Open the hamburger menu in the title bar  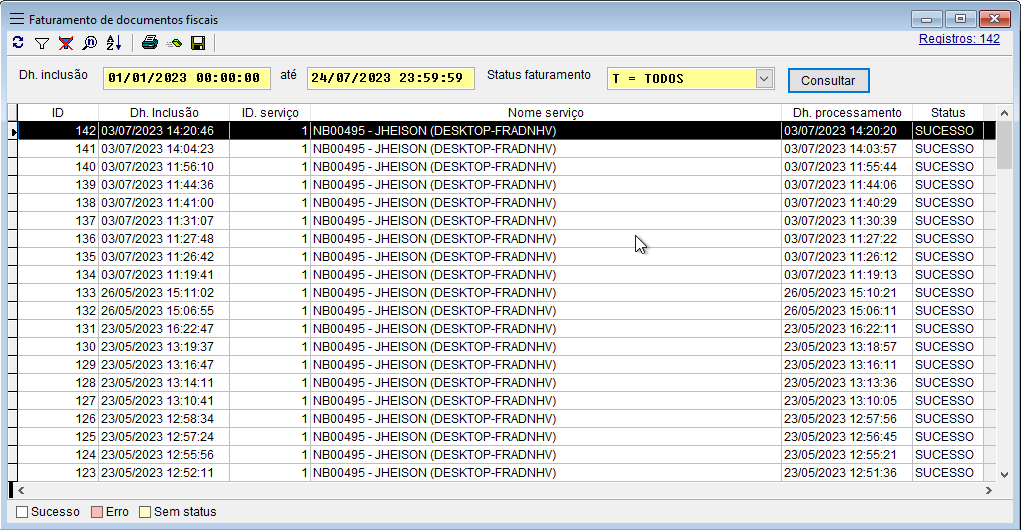(x=17, y=19)
